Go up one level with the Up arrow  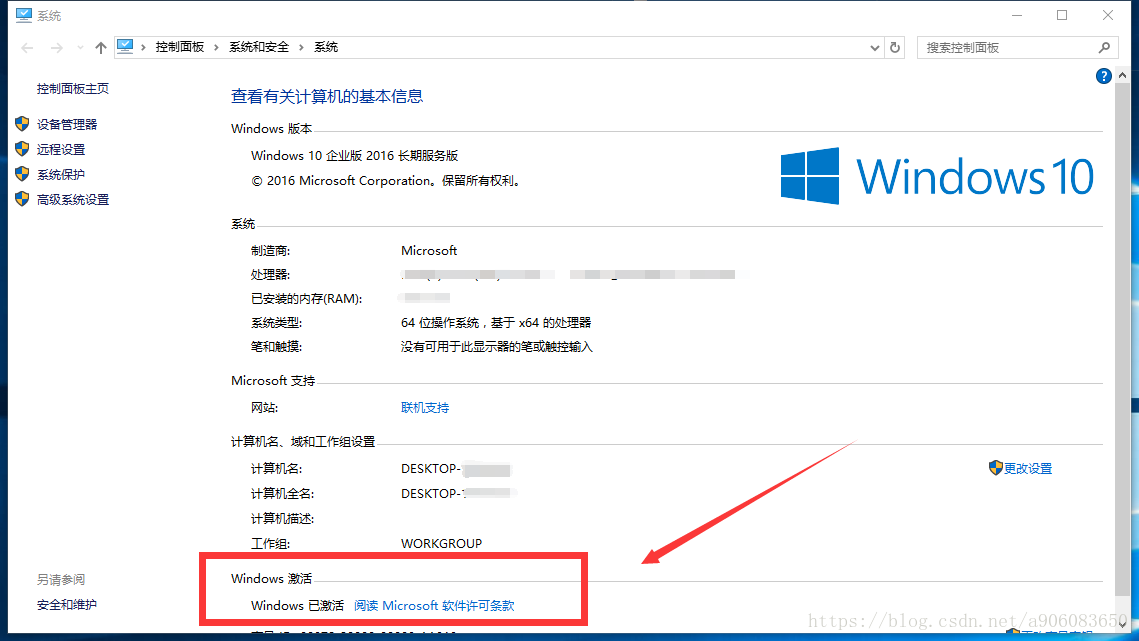pyautogui.click(x=100, y=48)
